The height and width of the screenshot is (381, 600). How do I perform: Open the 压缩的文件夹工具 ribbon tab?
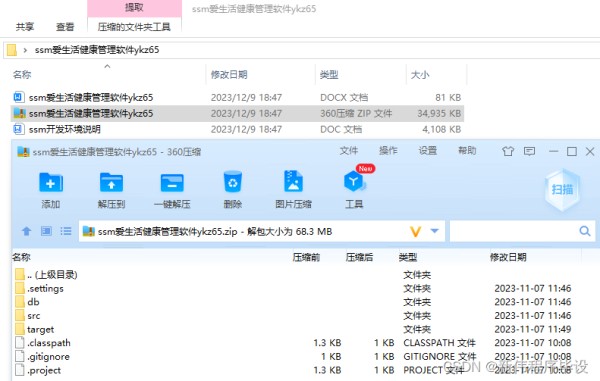point(134,27)
